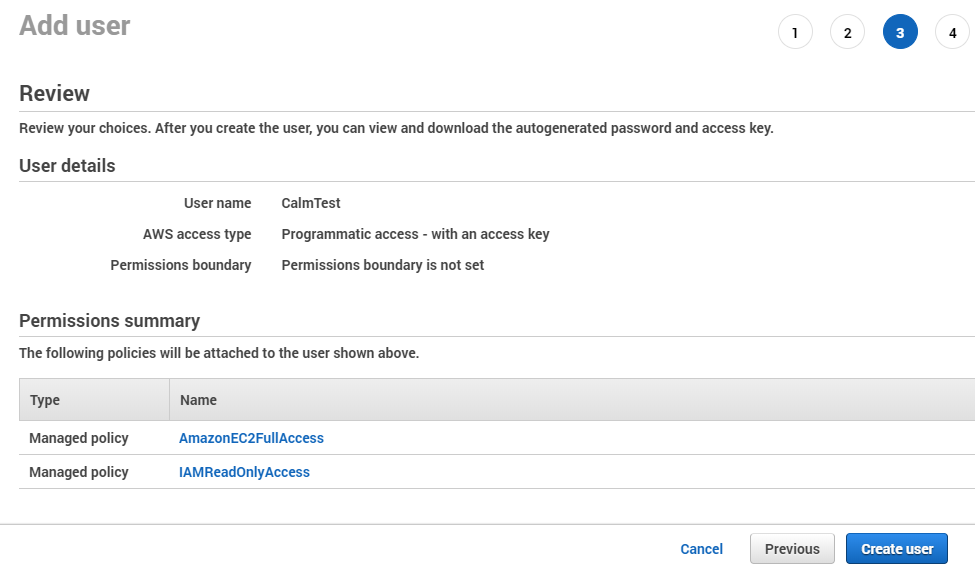Select Managed policy cell for IAMReadOnlyAccess row
975x569 pixels.
tap(79, 472)
